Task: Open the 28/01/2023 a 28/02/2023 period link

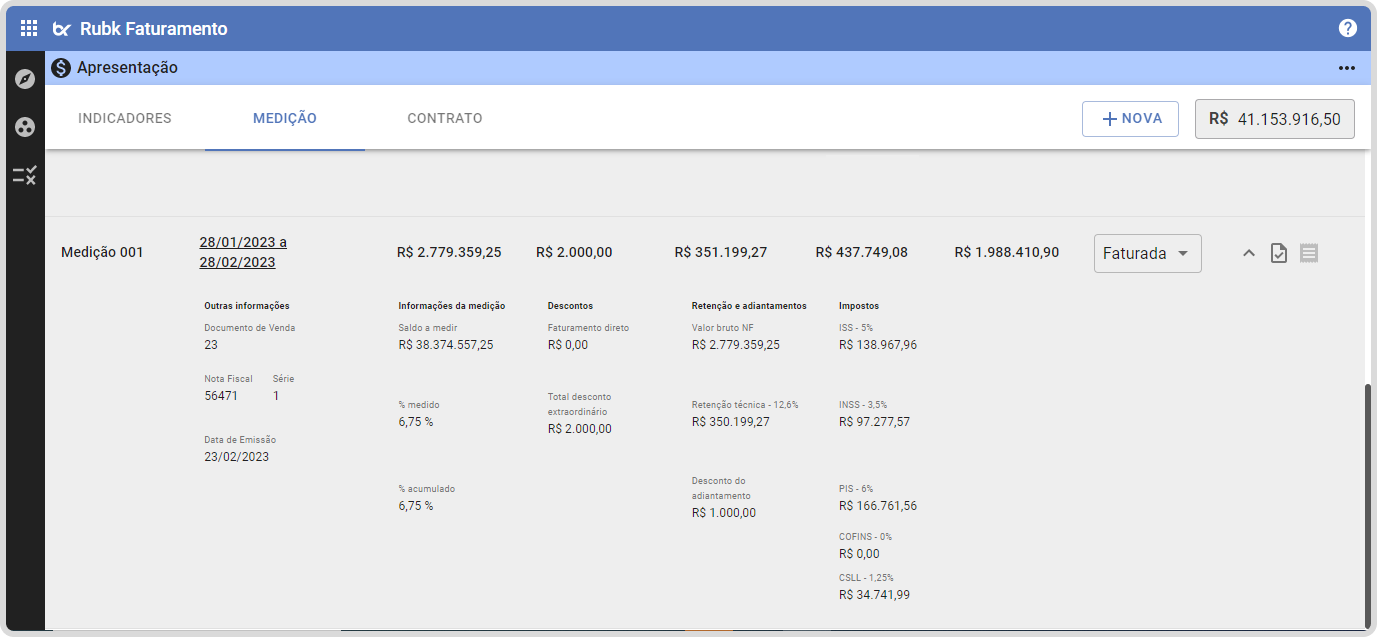Action: pos(243,252)
